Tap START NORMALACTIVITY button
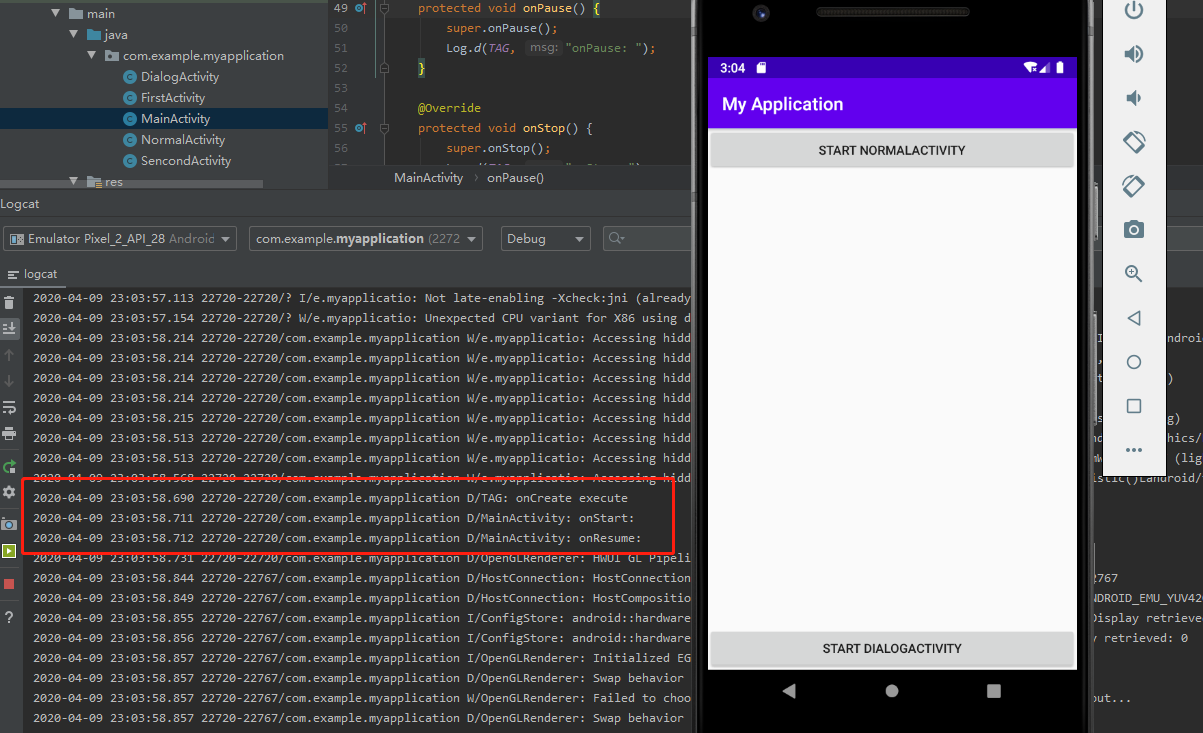 (x=891, y=150)
